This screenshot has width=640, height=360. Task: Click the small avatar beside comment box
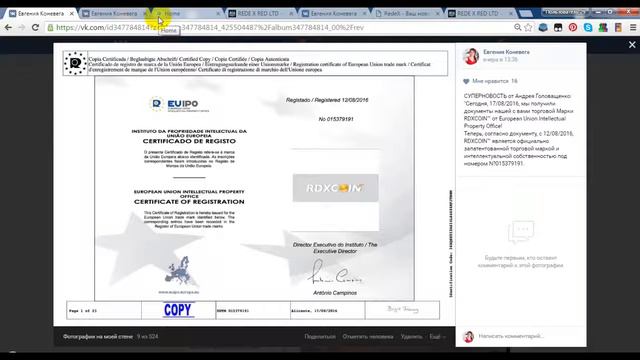(x=469, y=336)
